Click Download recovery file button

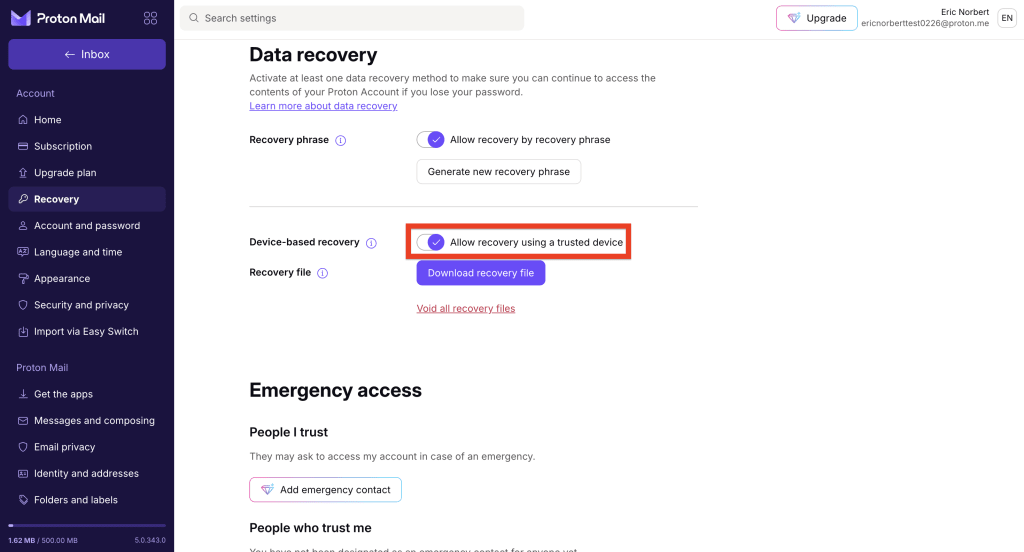pos(480,273)
